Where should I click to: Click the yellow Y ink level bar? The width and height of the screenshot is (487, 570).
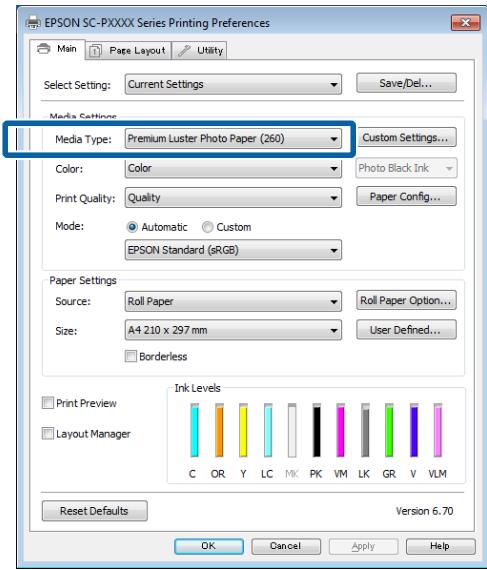tap(243, 430)
